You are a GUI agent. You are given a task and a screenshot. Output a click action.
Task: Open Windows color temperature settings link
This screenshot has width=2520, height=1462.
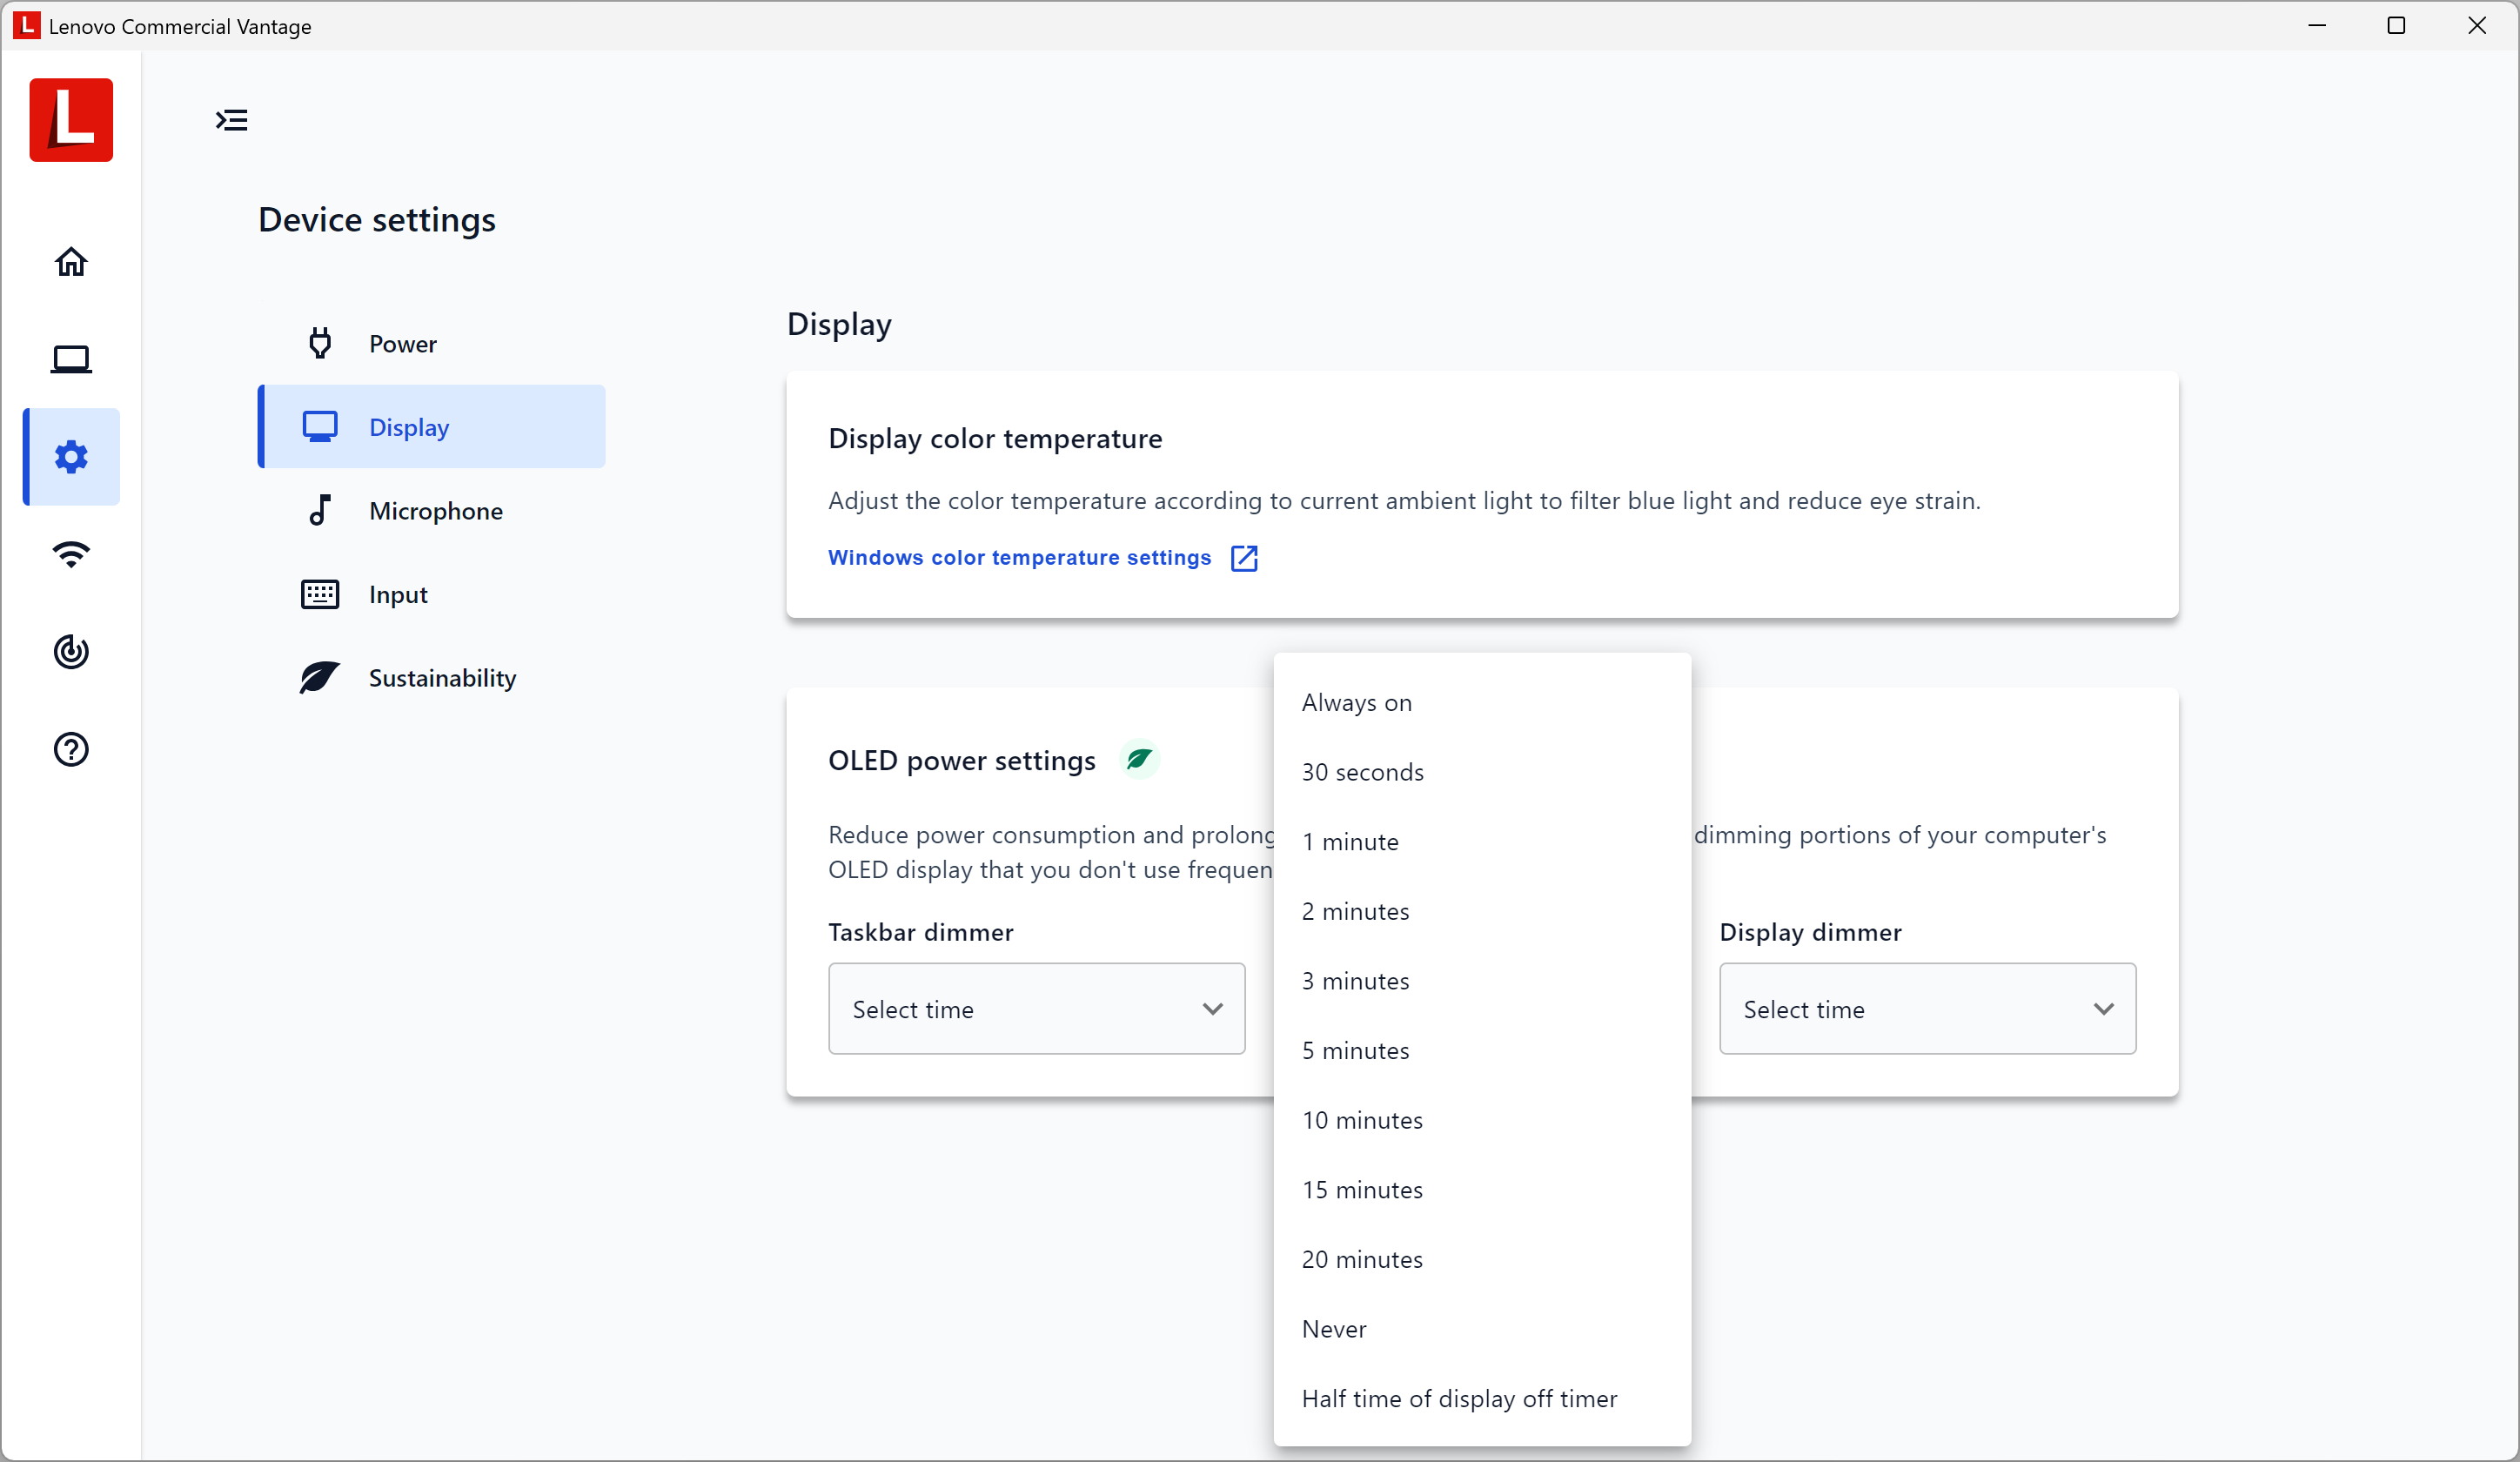pyautogui.click(x=1019, y=558)
